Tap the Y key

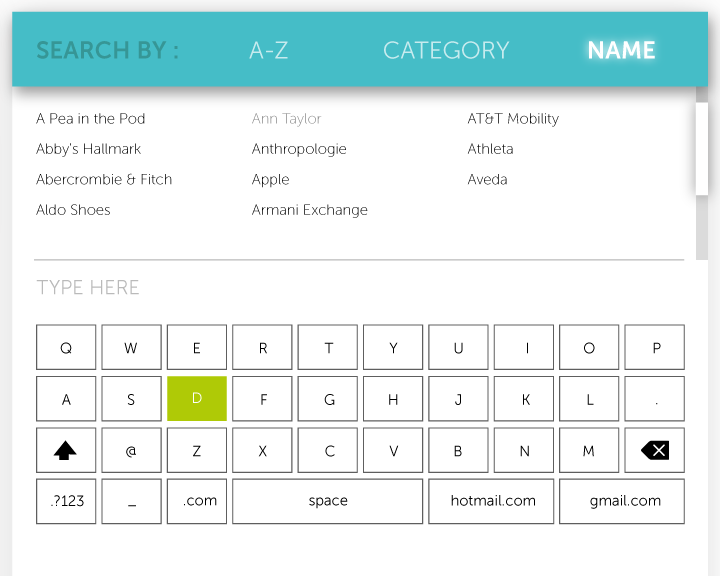(393, 347)
